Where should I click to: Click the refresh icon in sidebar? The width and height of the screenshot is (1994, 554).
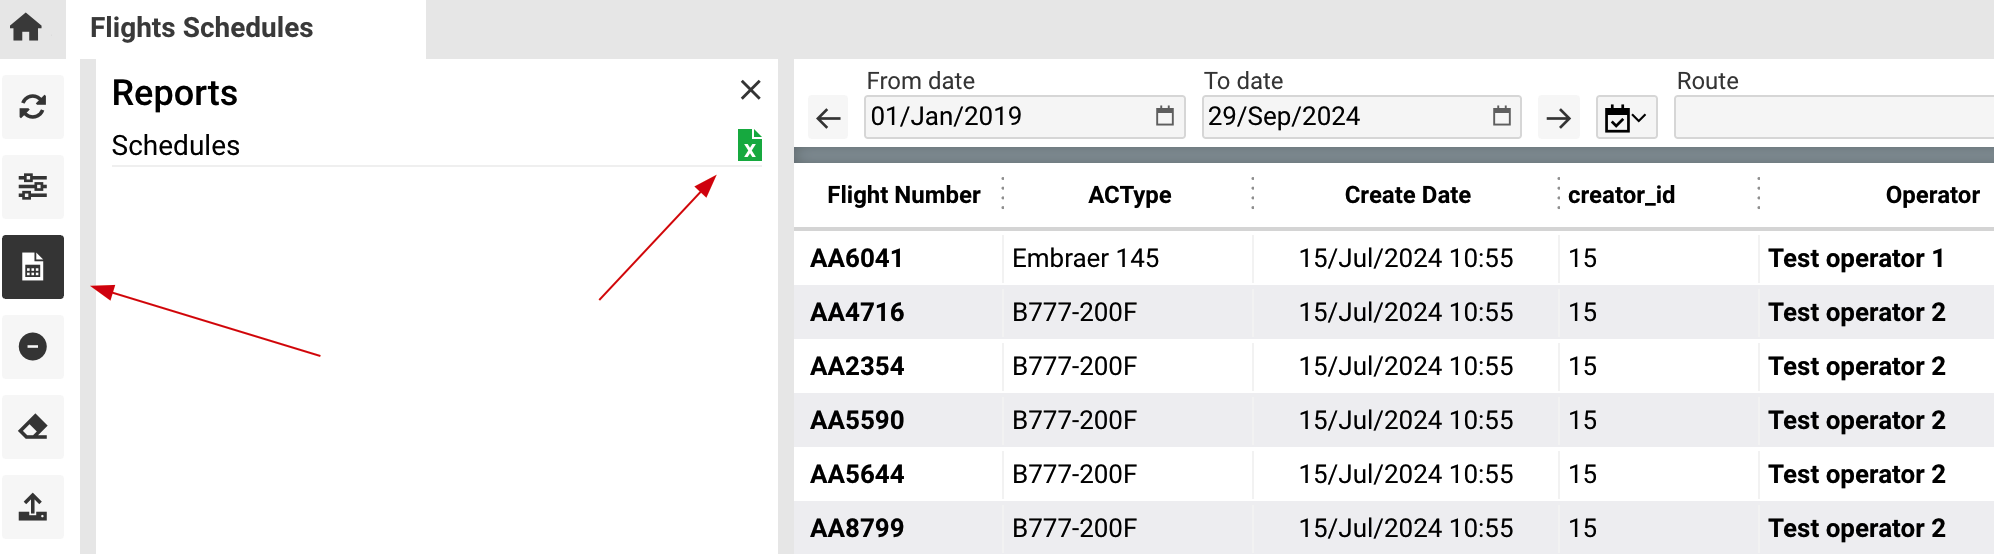coord(33,107)
